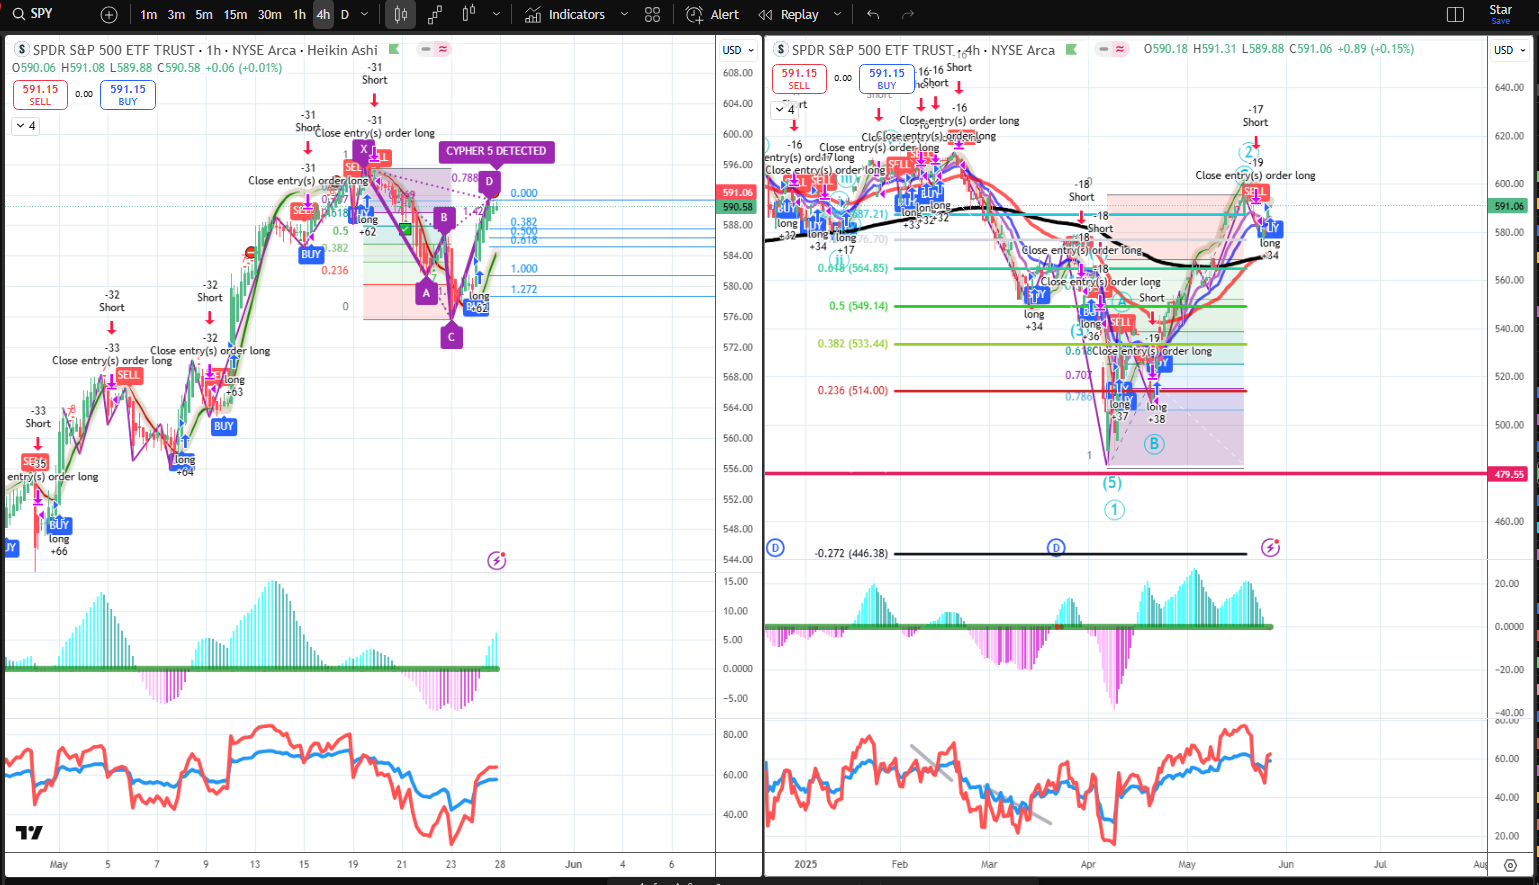The width and height of the screenshot is (1539, 885).
Task: Click the undo arrow
Action: (873, 15)
